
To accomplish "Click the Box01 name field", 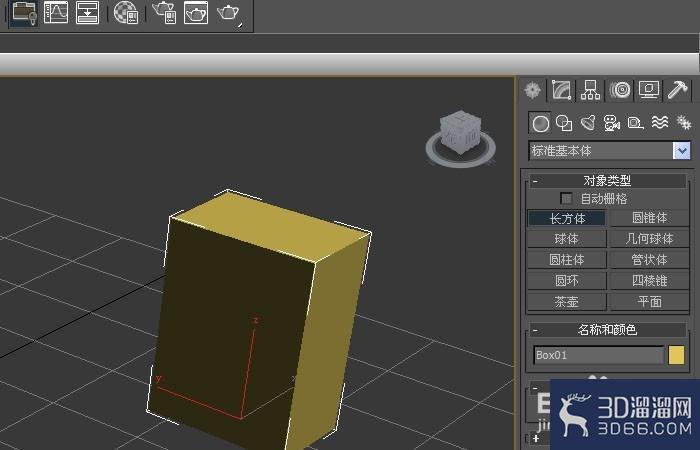I will tap(599, 355).
